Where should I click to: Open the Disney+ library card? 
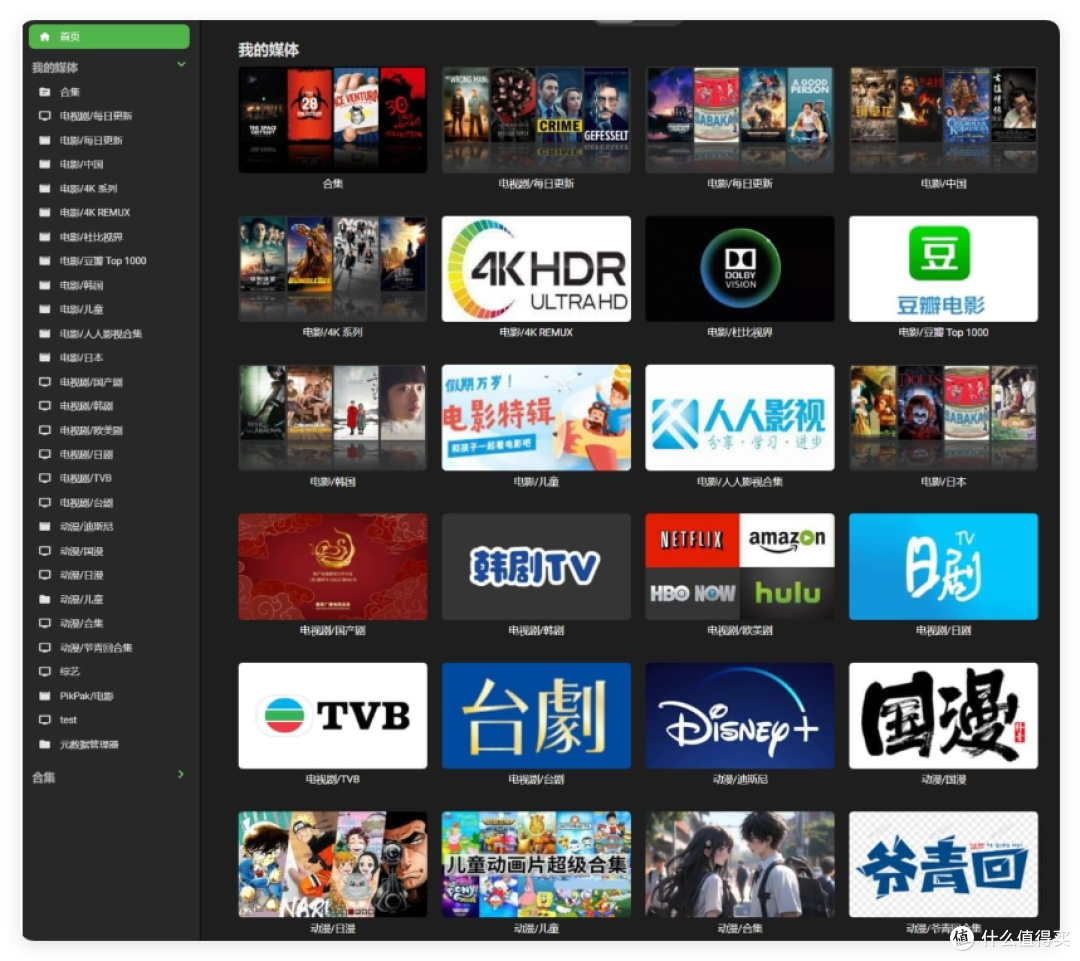click(x=740, y=715)
